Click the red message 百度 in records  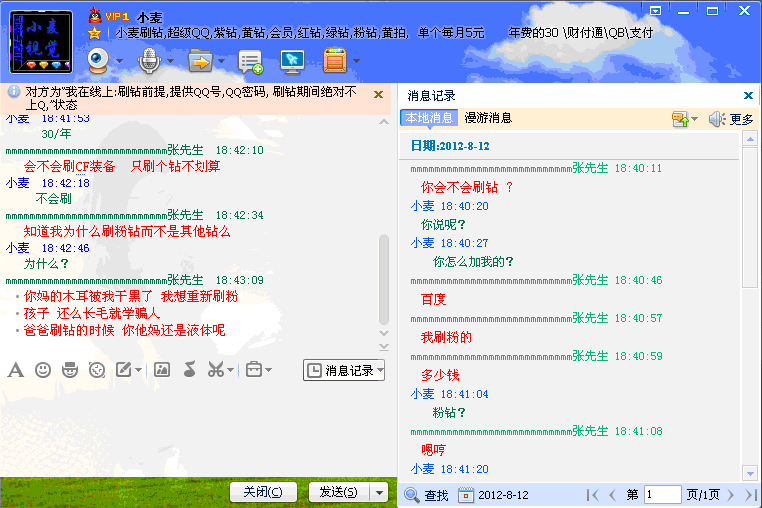click(x=433, y=299)
